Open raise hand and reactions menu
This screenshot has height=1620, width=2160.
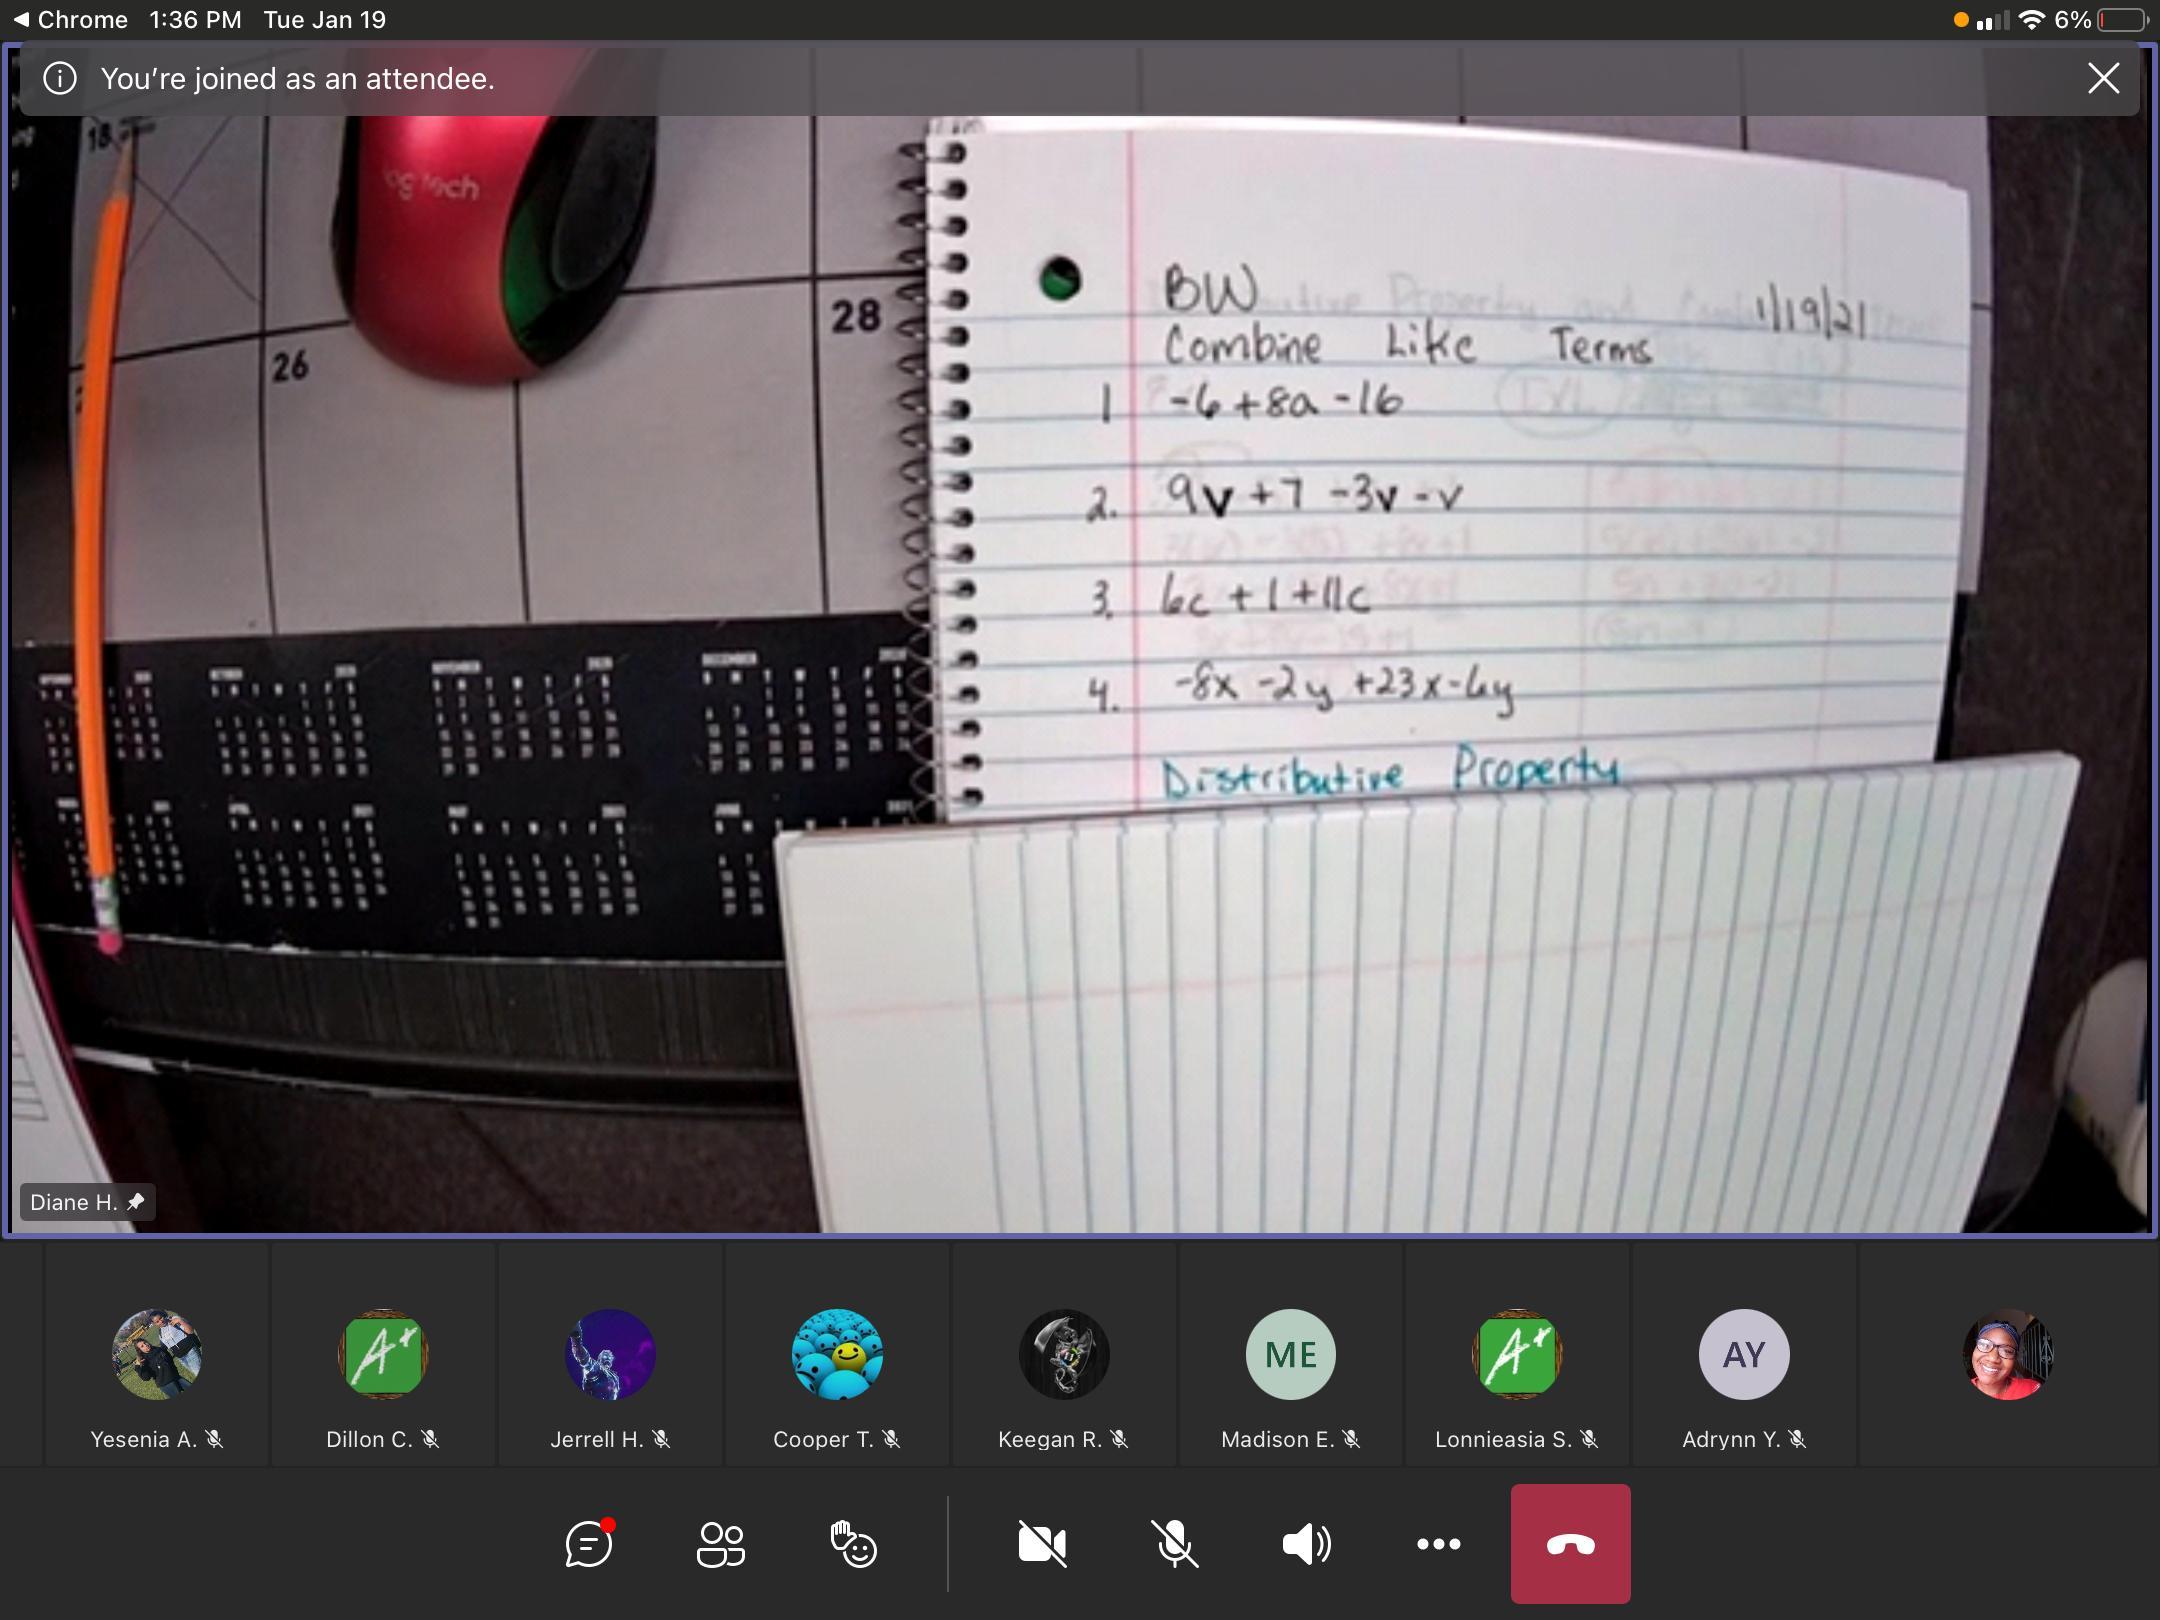point(853,1544)
